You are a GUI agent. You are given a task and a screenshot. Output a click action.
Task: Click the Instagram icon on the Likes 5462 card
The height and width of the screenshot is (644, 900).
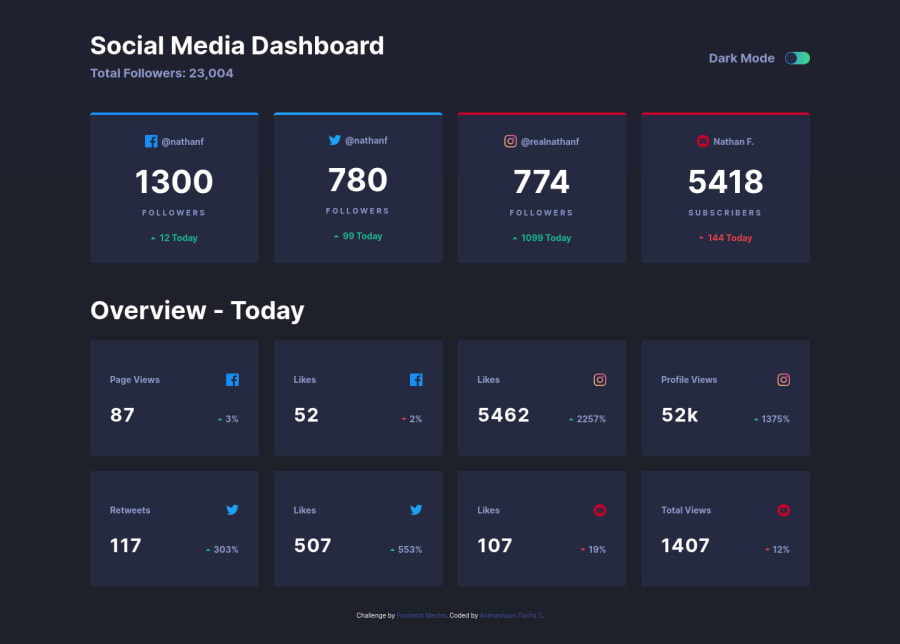click(599, 380)
